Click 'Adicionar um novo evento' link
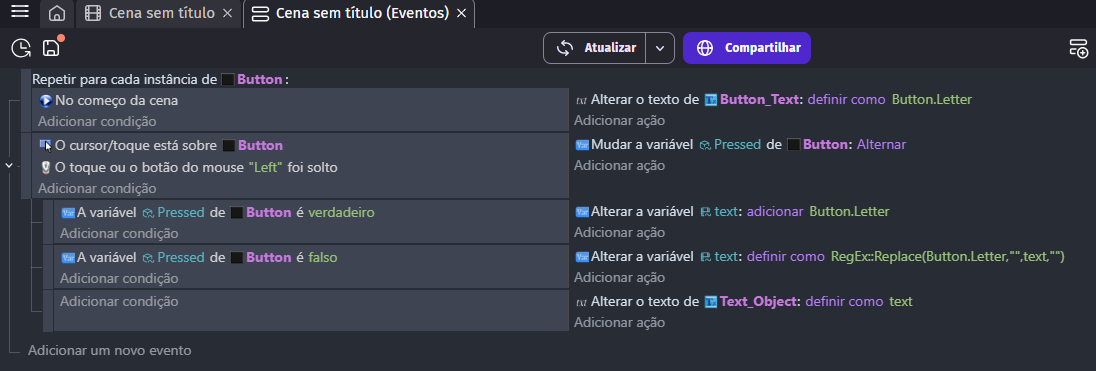The height and width of the screenshot is (371, 1096). tap(109, 350)
